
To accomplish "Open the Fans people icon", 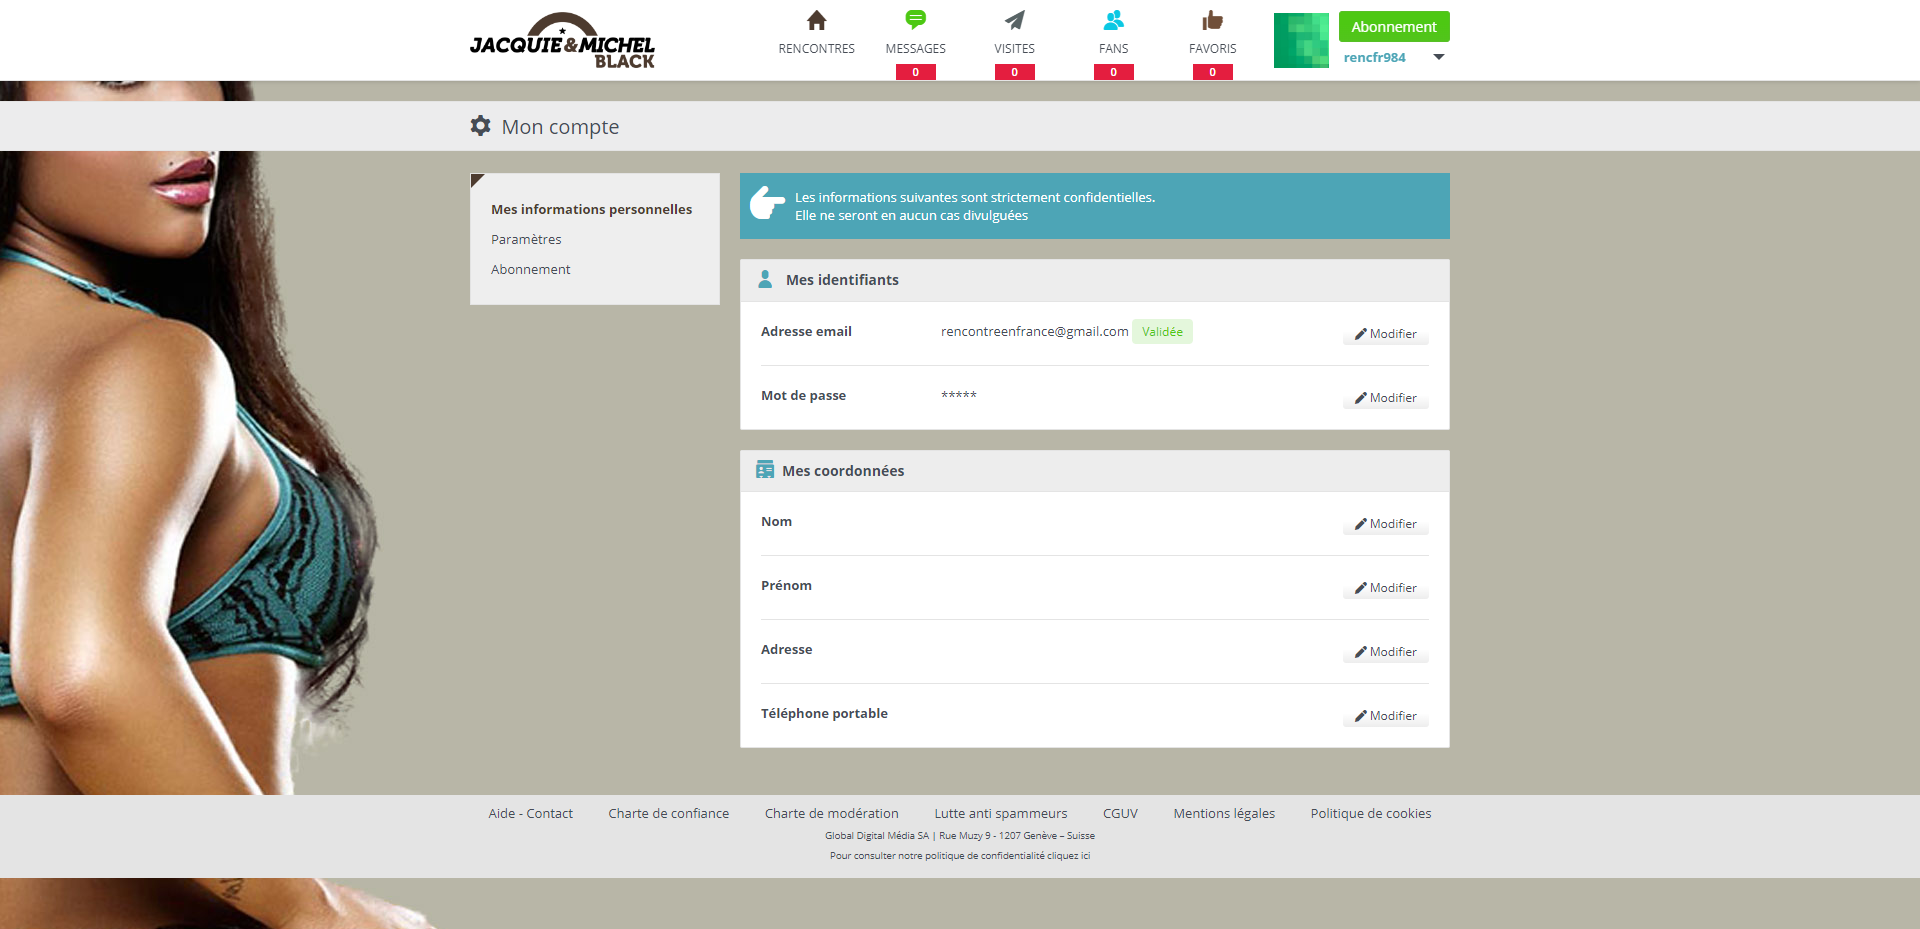I will 1113,20.
